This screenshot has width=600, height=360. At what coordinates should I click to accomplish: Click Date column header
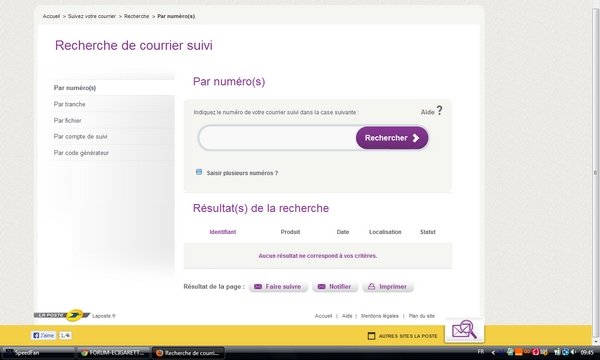[x=343, y=232]
